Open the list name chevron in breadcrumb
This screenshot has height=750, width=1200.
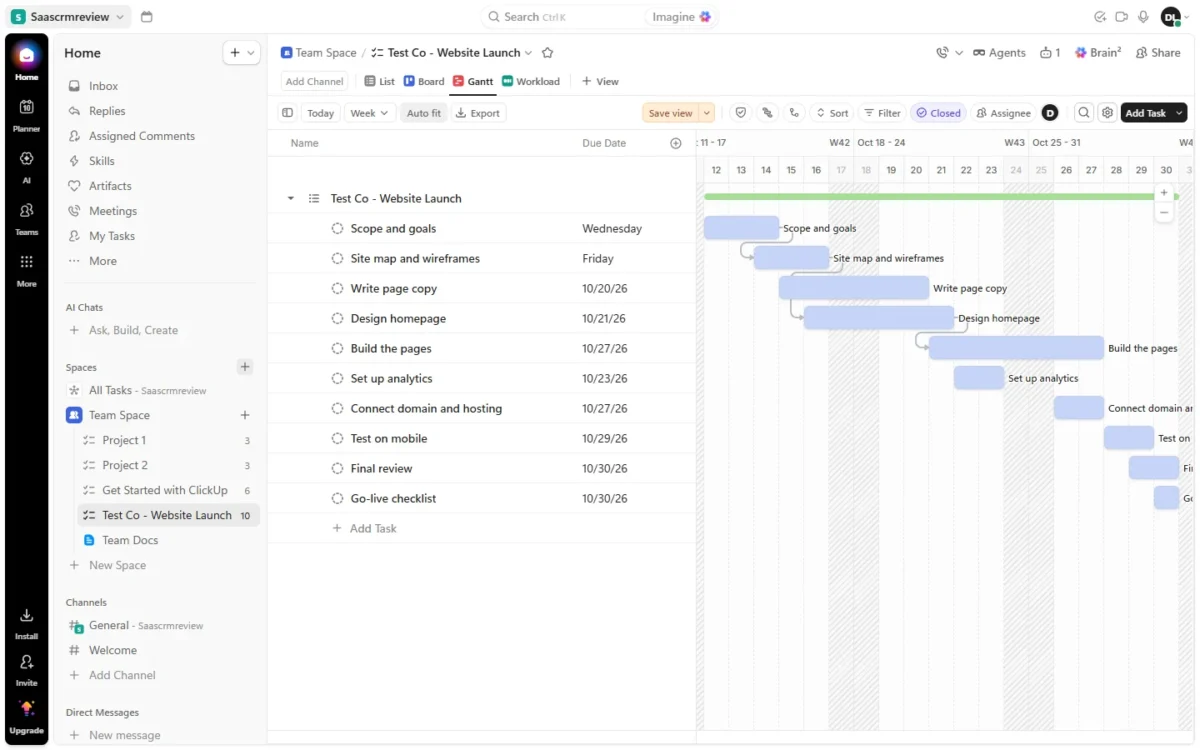tap(529, 53)
